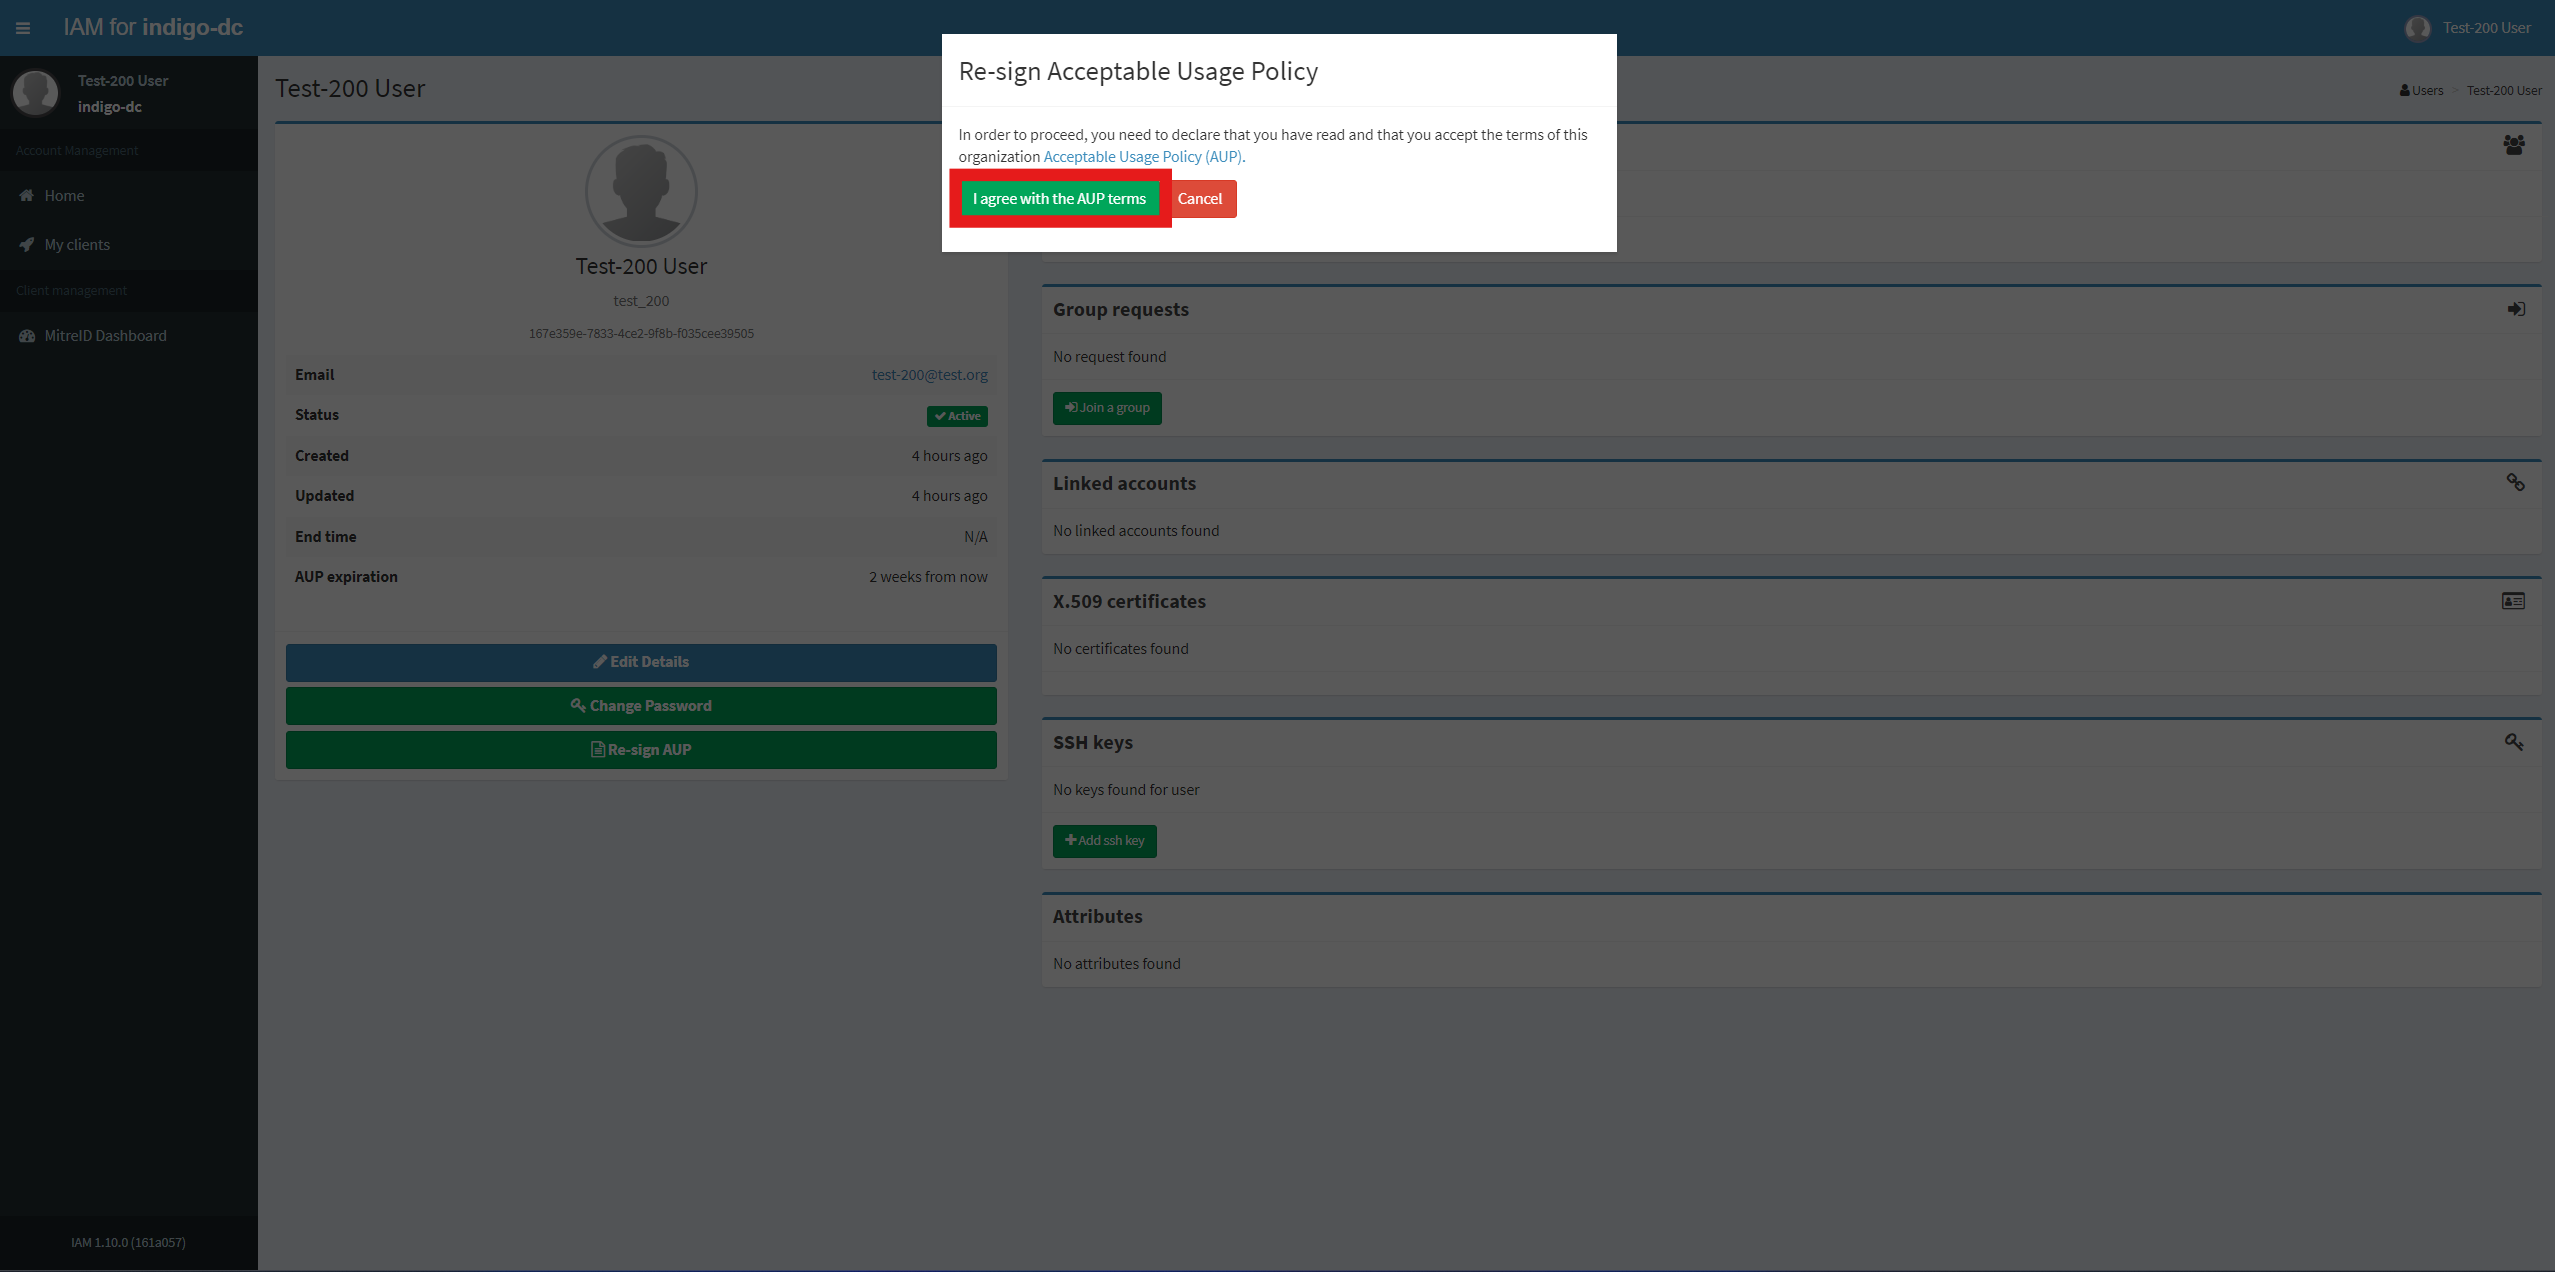Click the Linked accounts chain icon
2555x1272 pixels.
pos(2515,483)
